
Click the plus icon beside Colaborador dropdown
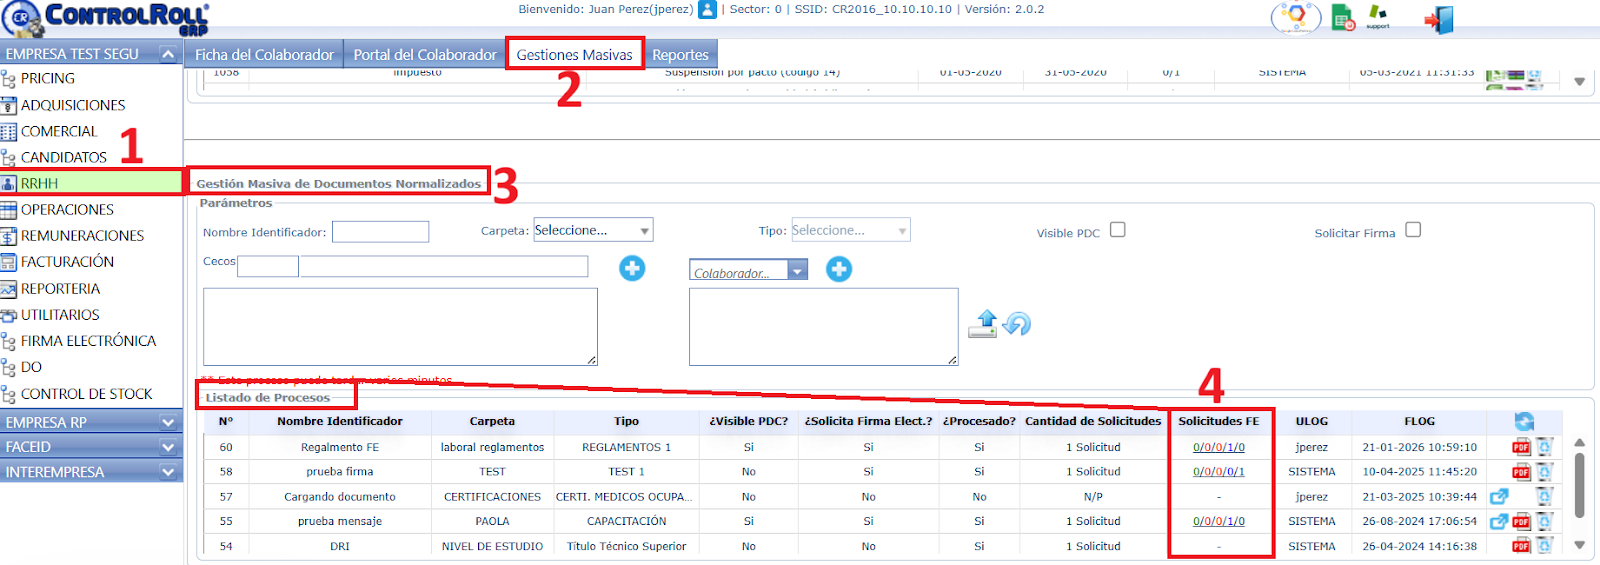pos(839,269)
